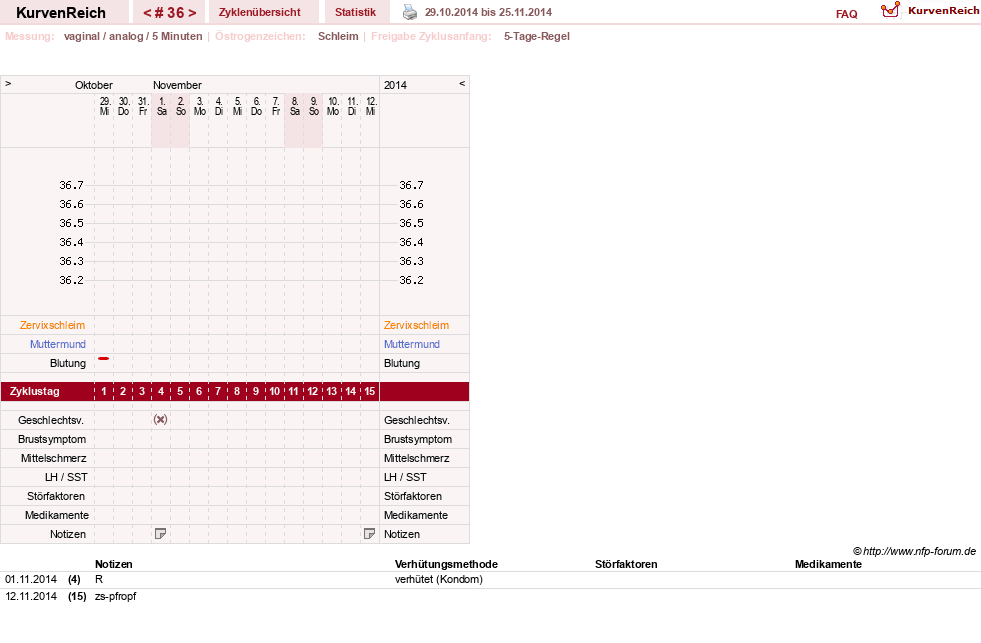This screenshot has height=643, width=981.
Task: Select cycle day 4 in Zyklustag row
Action: (x=161, y=391)
